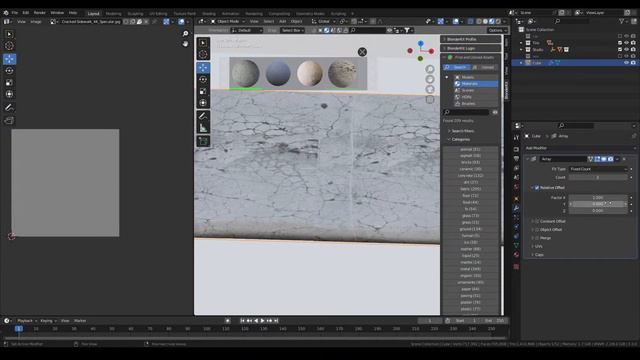This screenshot has height=360, width=640.
Task: Toggle visibility eye for the Tire collection
Action: tap(627, 42)
